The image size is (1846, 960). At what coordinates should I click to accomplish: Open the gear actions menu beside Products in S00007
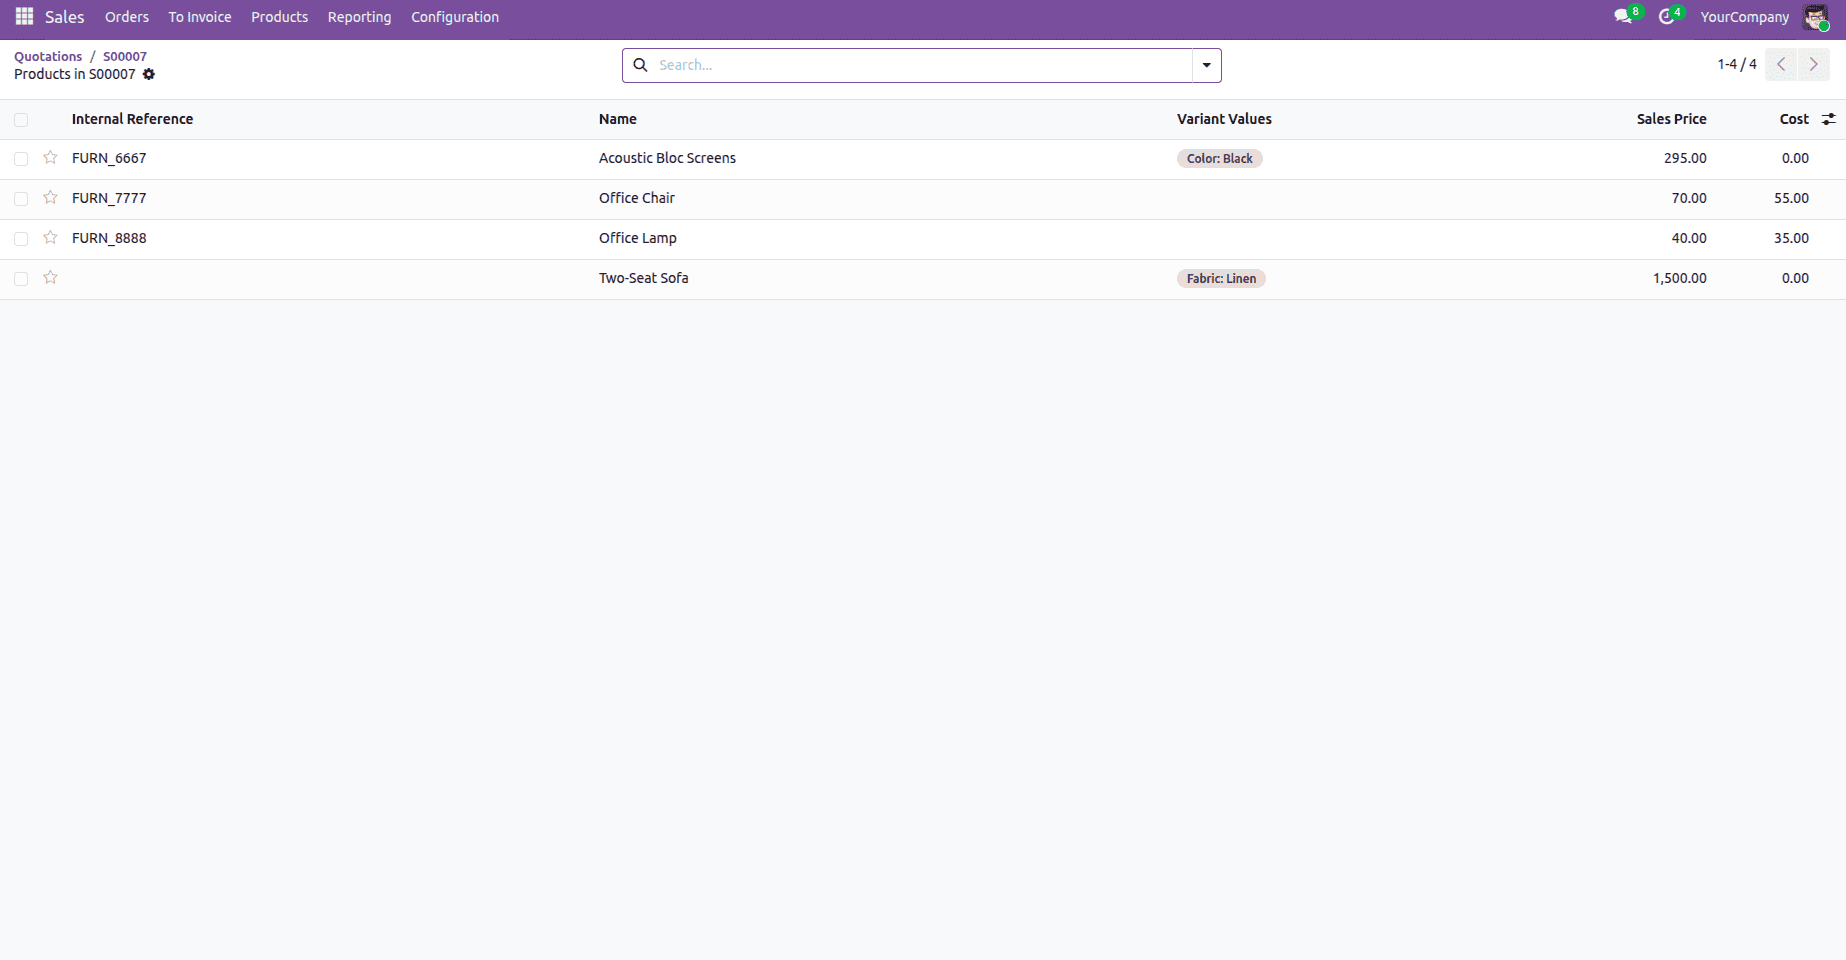point(149,74)
